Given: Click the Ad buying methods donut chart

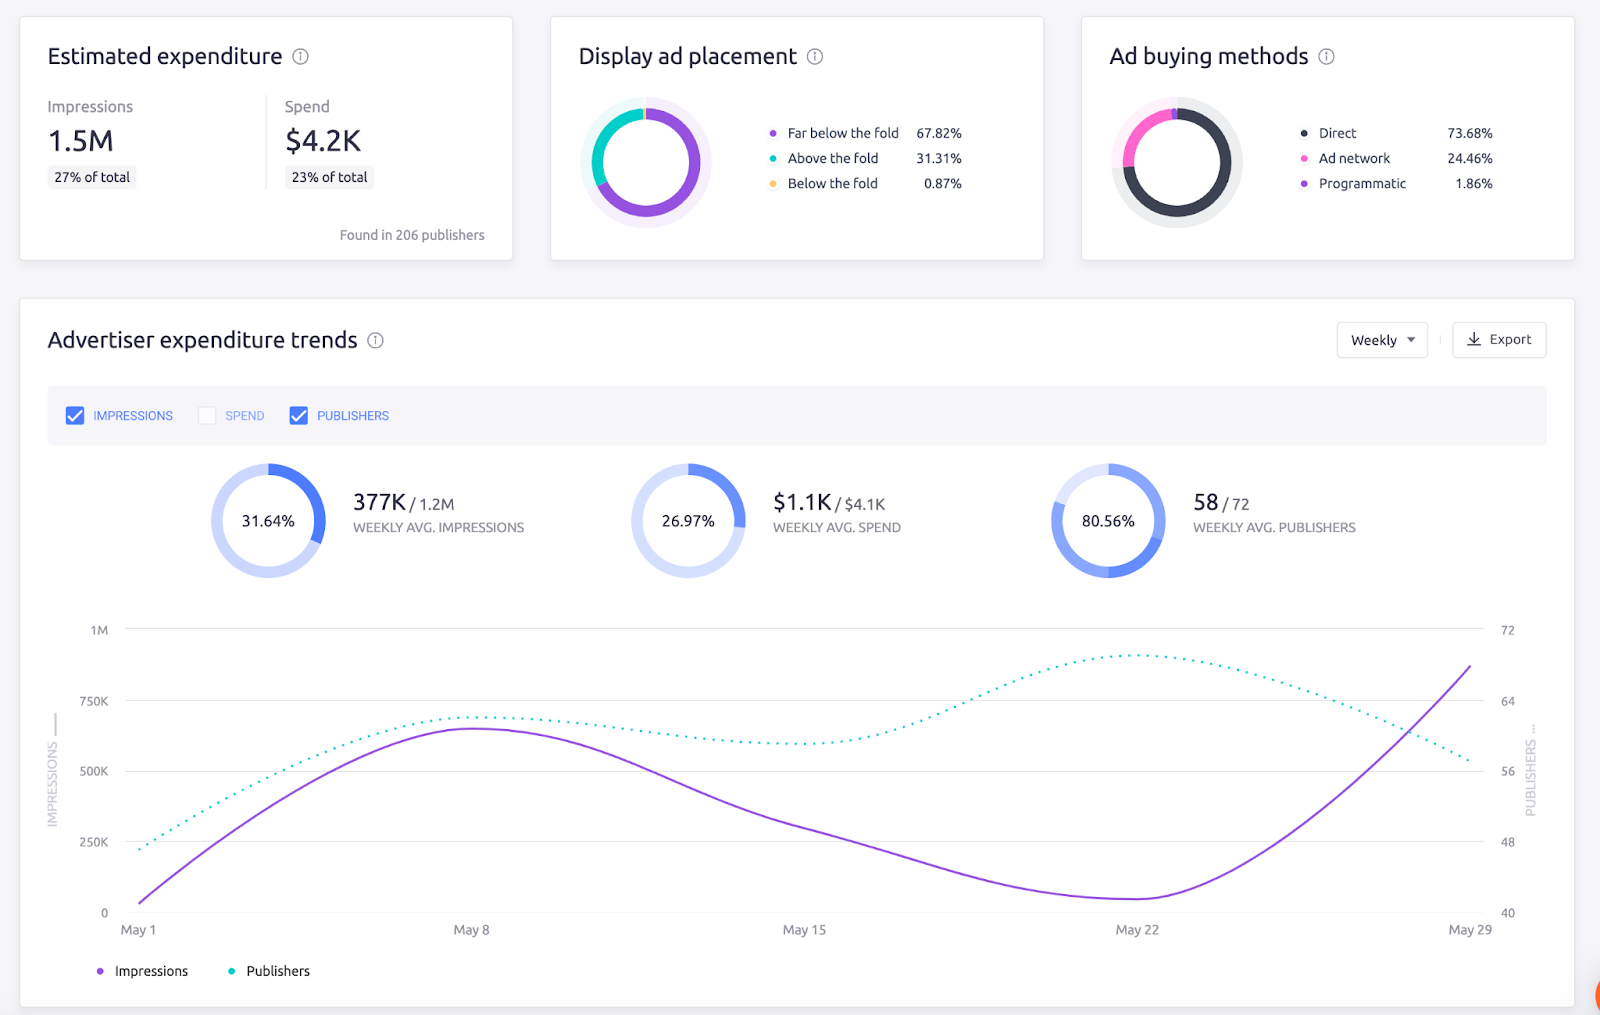Looking at the screenshot, I should pos(1177,162).
